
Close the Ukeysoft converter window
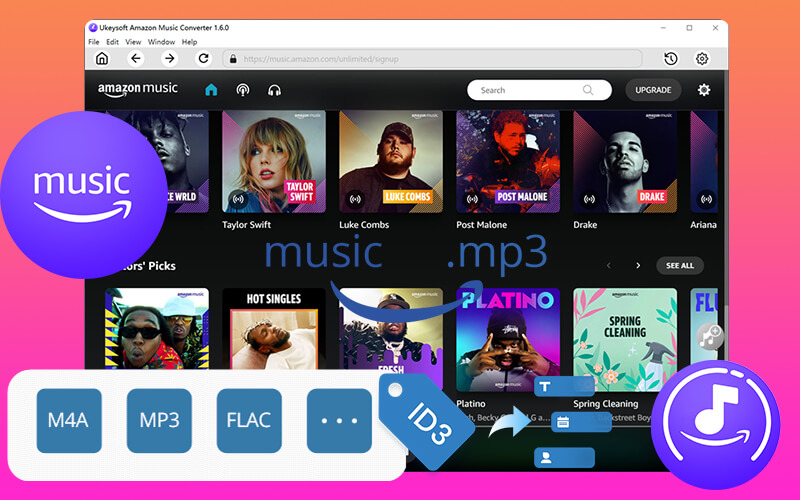point(715,28)
